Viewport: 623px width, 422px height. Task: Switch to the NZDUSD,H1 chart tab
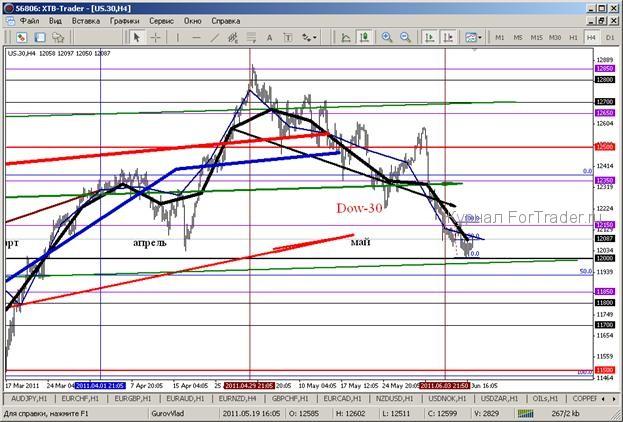[x=395, y=399]
